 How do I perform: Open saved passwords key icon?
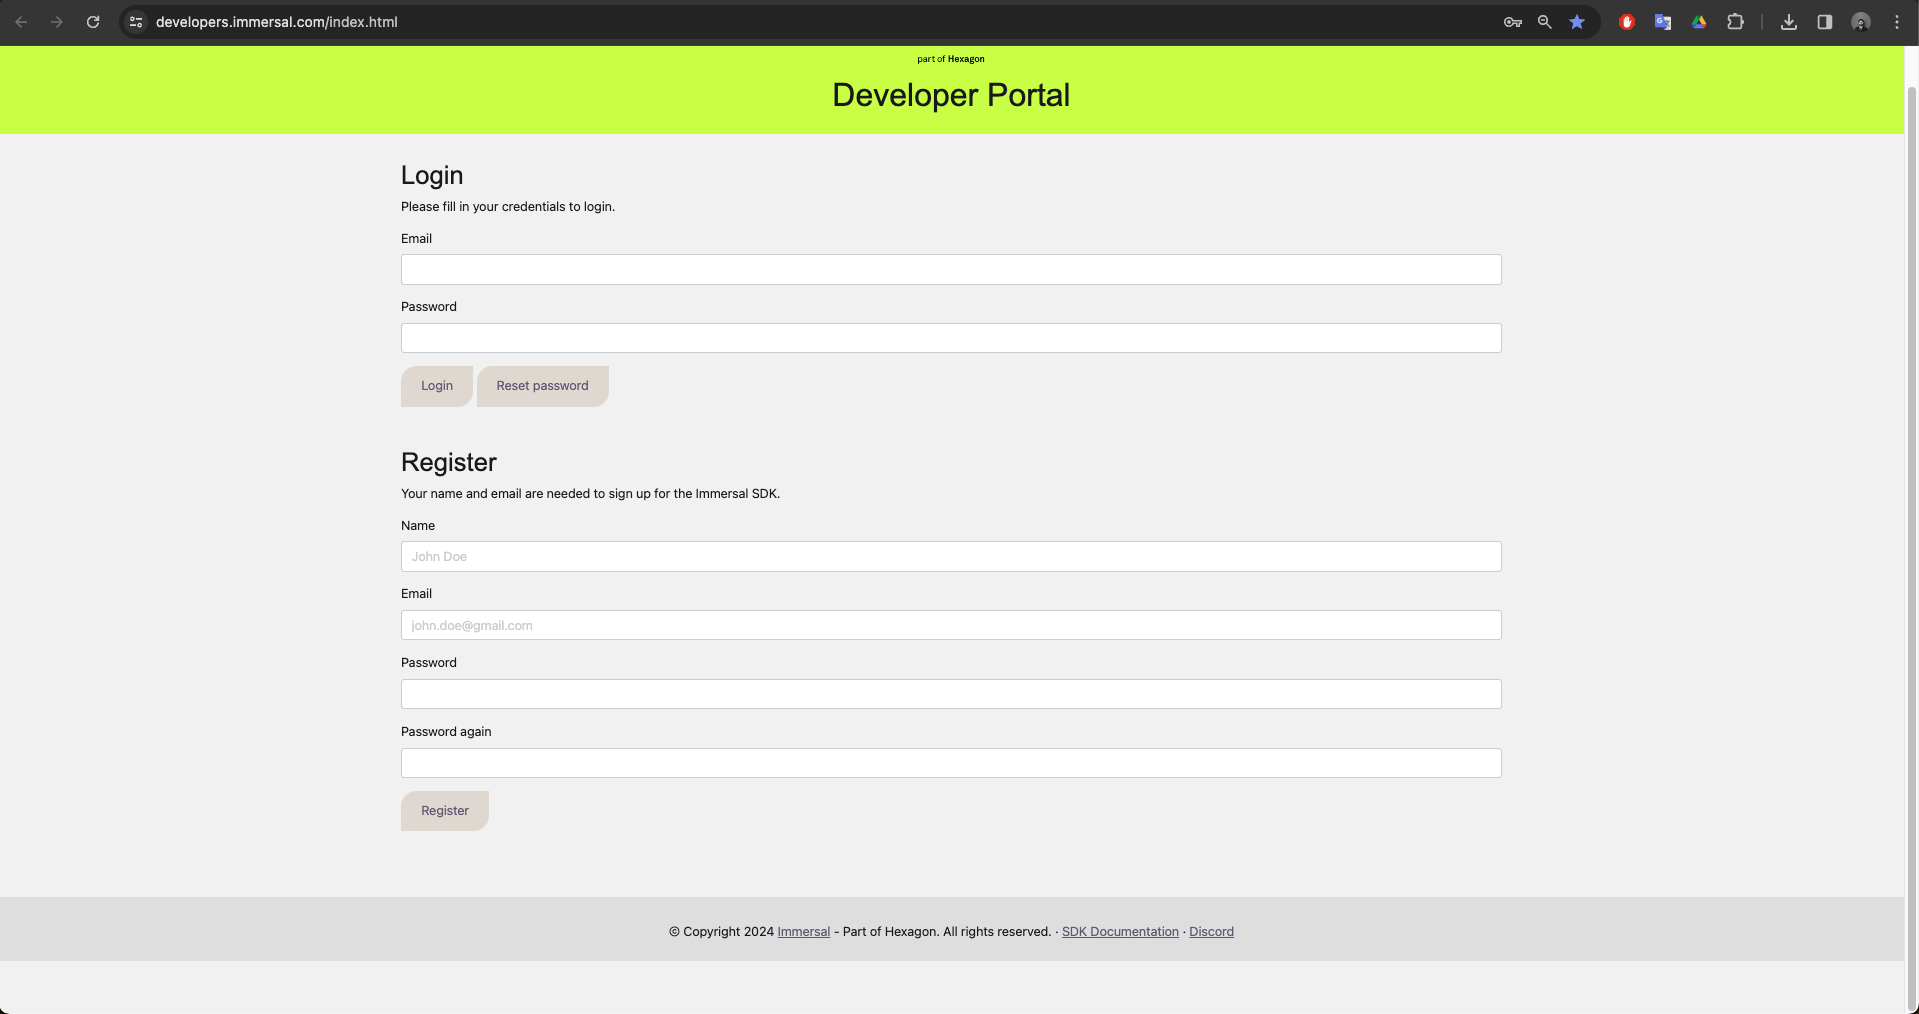pyautogui.click(x=1513, y=22)
